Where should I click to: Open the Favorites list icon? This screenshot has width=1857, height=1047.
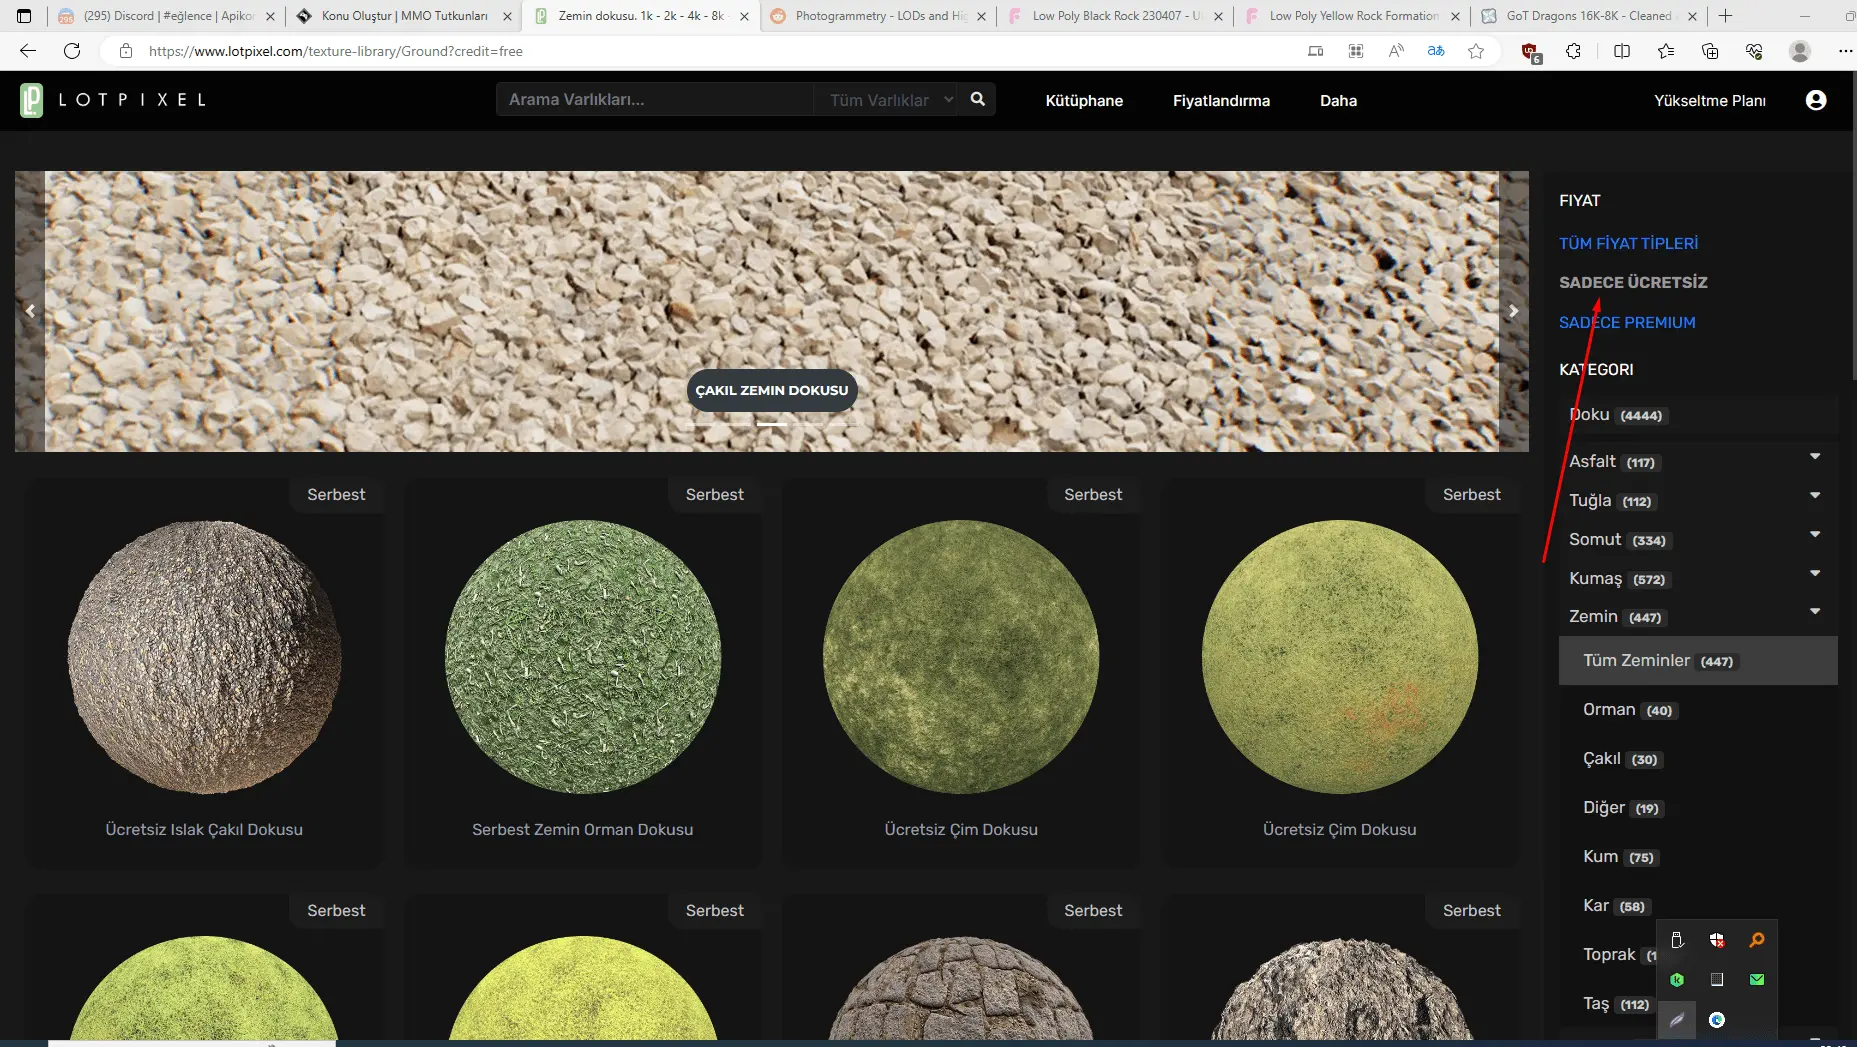coord(1666,51)
